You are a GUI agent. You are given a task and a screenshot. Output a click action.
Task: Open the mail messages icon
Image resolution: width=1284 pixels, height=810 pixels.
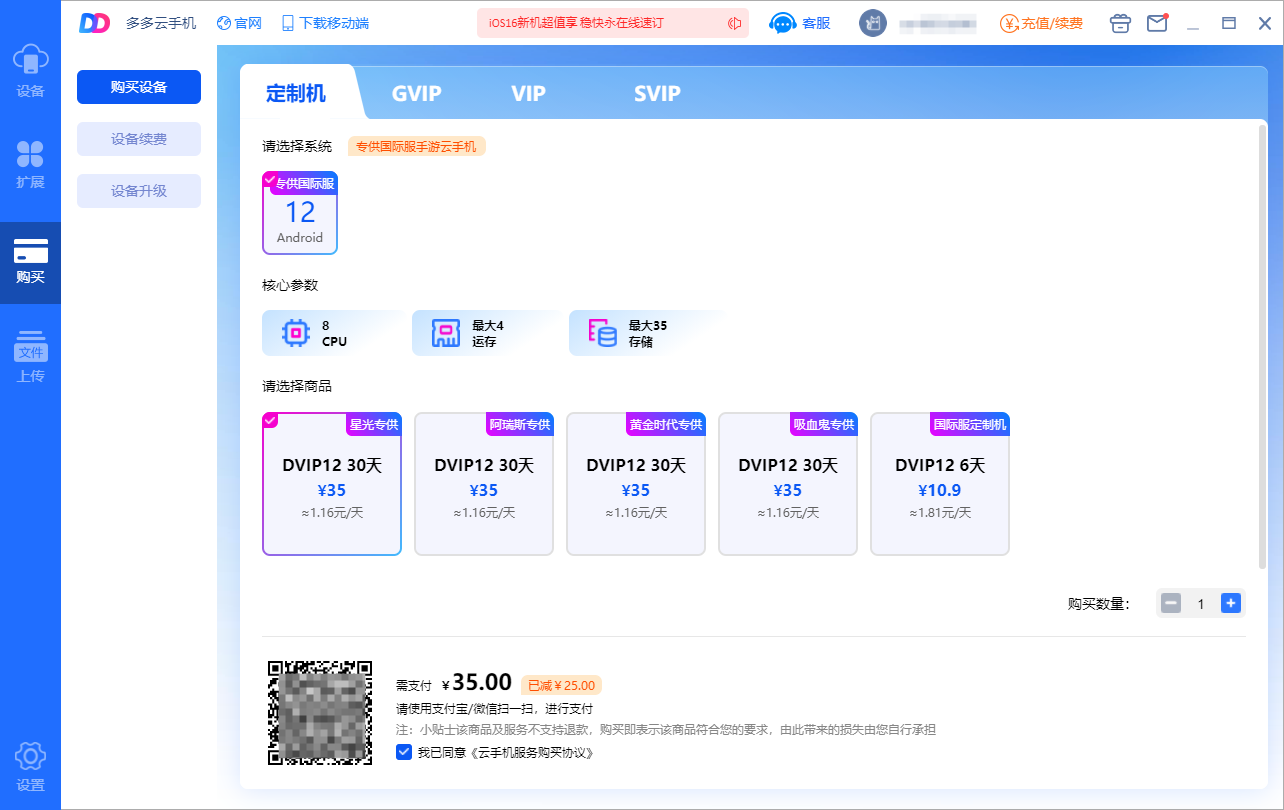(x=1157, y=23)
